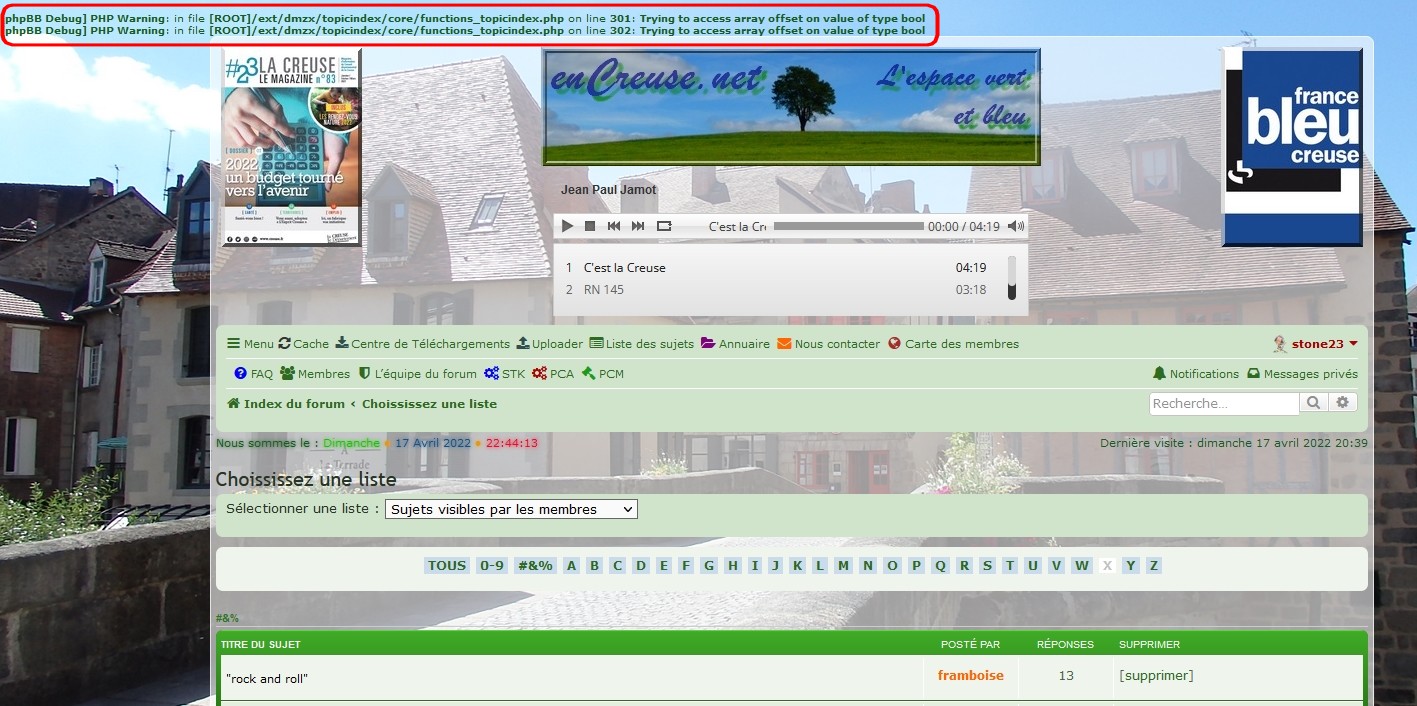This screenshot has height=706, width=1417.
Task: Filter topics by letter M
Action: pyautogui.click(x=844, y=565)
